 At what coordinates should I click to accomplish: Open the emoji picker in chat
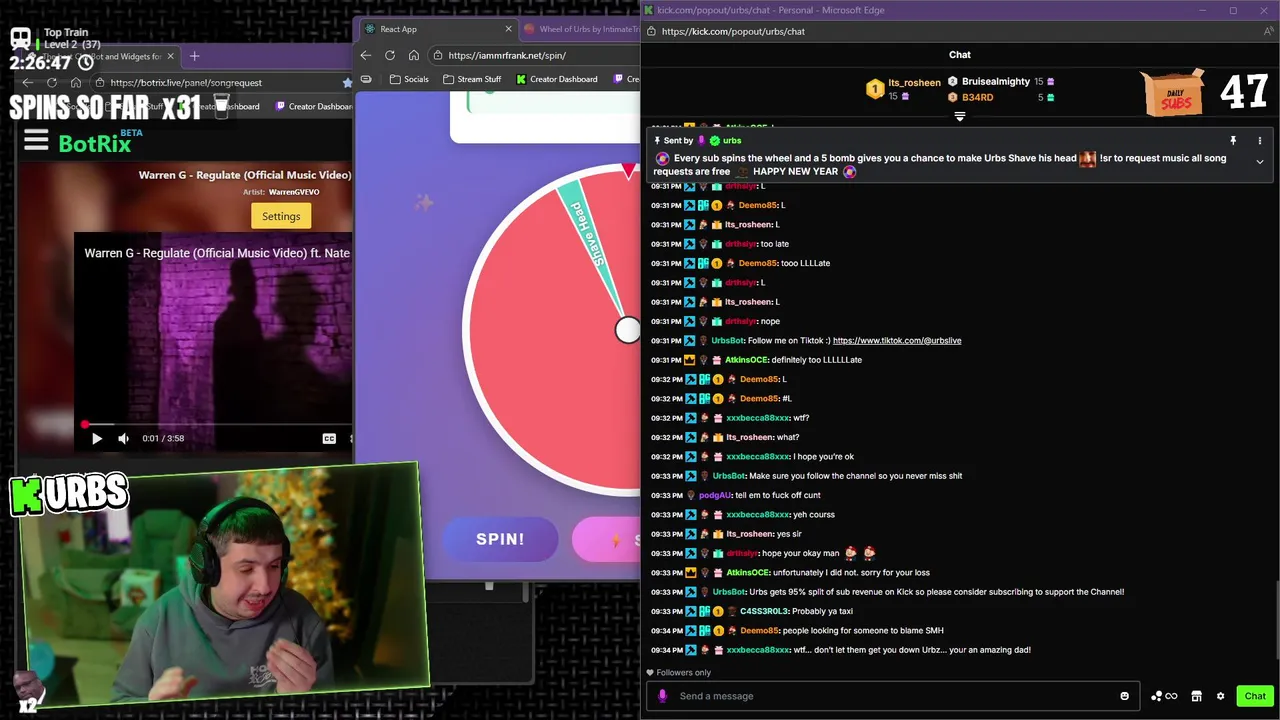[x=1124, y=696]
